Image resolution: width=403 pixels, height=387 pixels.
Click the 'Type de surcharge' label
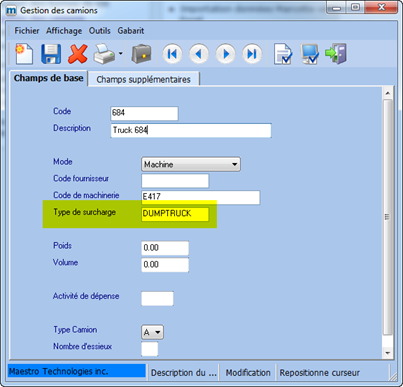click(x=85, y=212)
